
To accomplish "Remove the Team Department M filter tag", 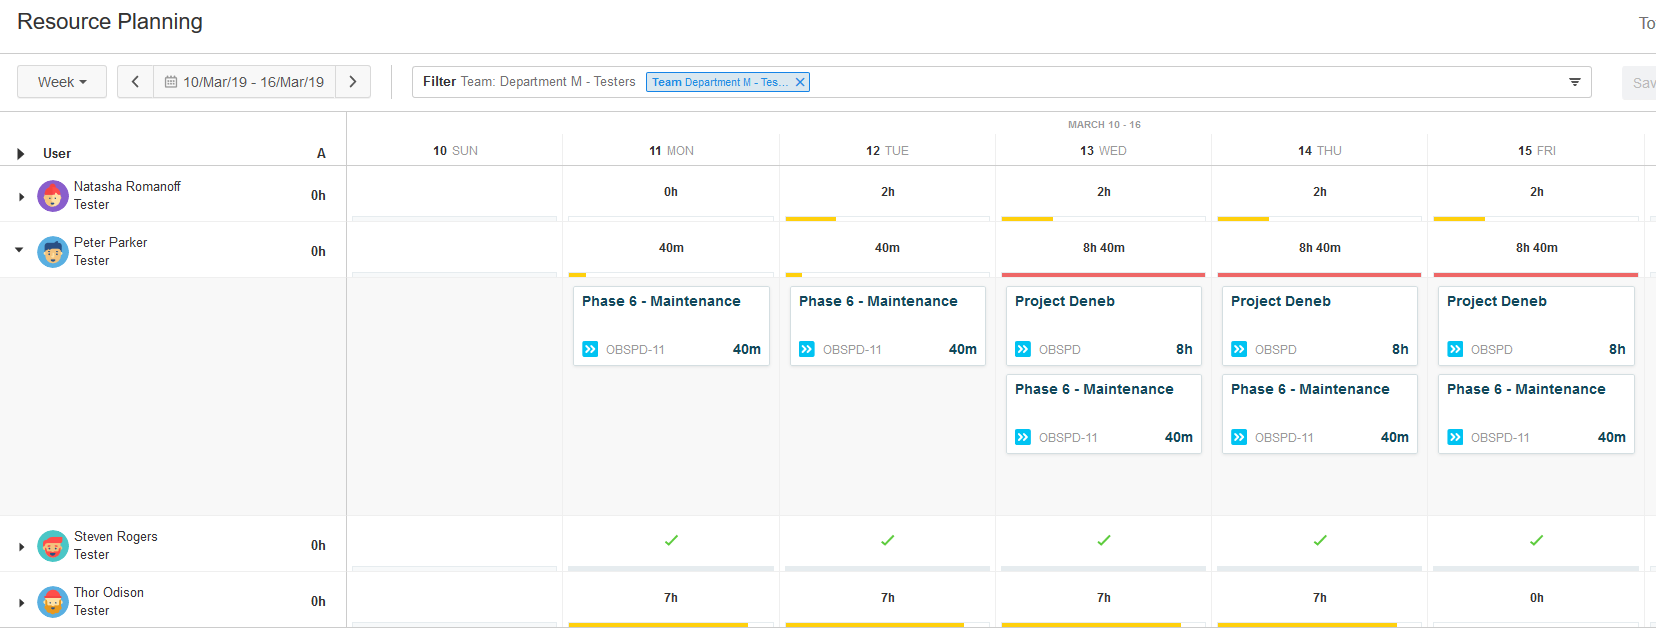I will (x=800, y=82).
